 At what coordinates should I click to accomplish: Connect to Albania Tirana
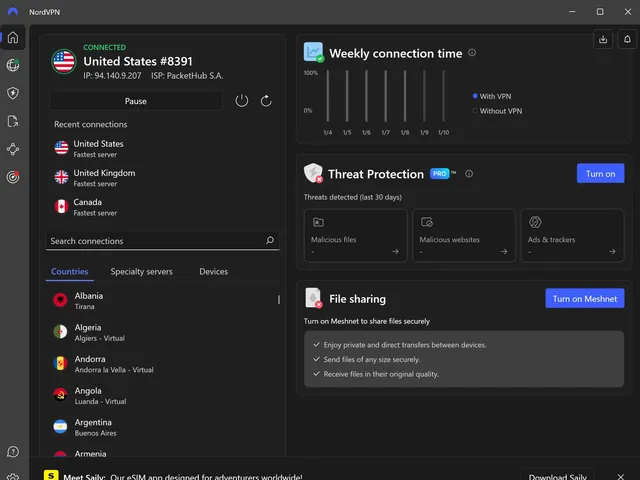tap(162, 300)
